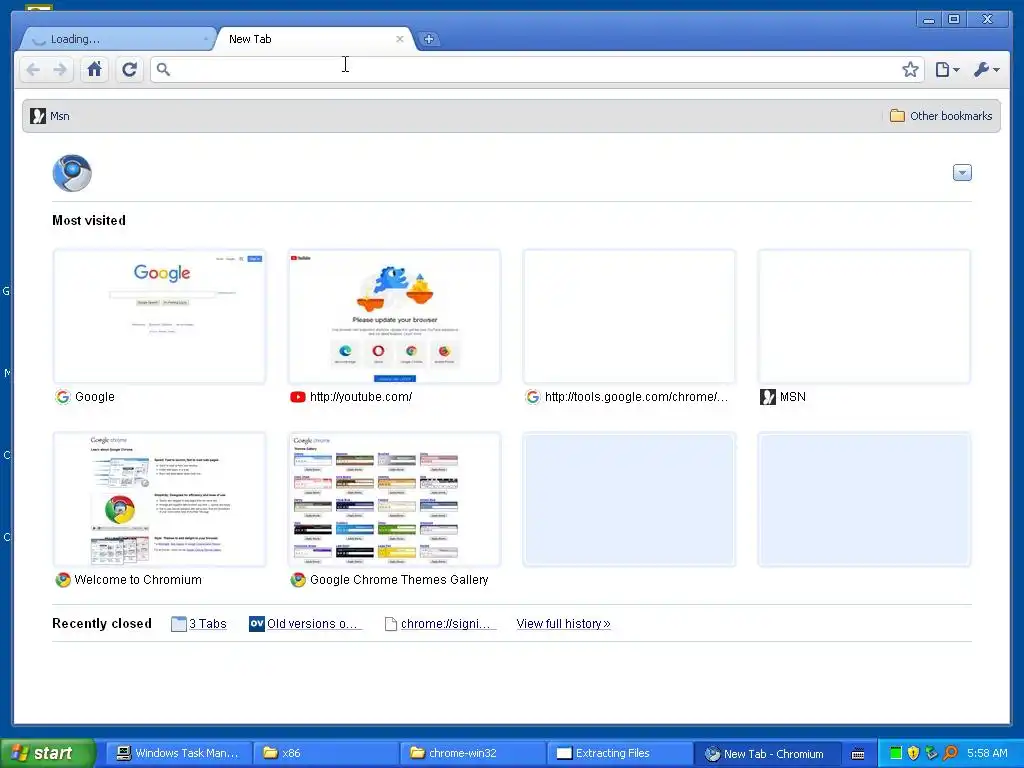Click the OV favicon next to Old versions
The width and height of the screenshot is (1024, 768).
(257, 624)
